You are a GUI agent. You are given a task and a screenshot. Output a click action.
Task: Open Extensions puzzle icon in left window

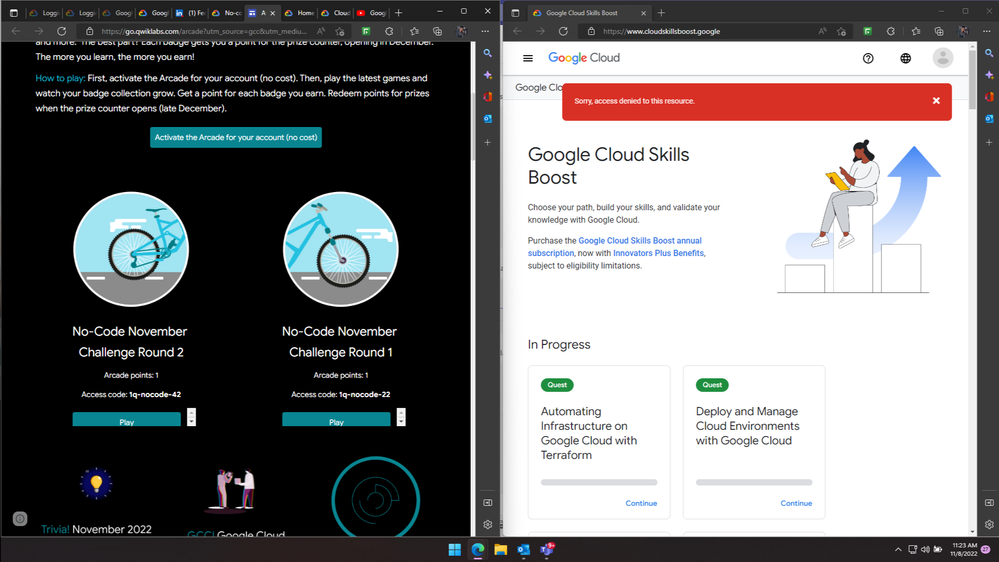pos(389,31)
